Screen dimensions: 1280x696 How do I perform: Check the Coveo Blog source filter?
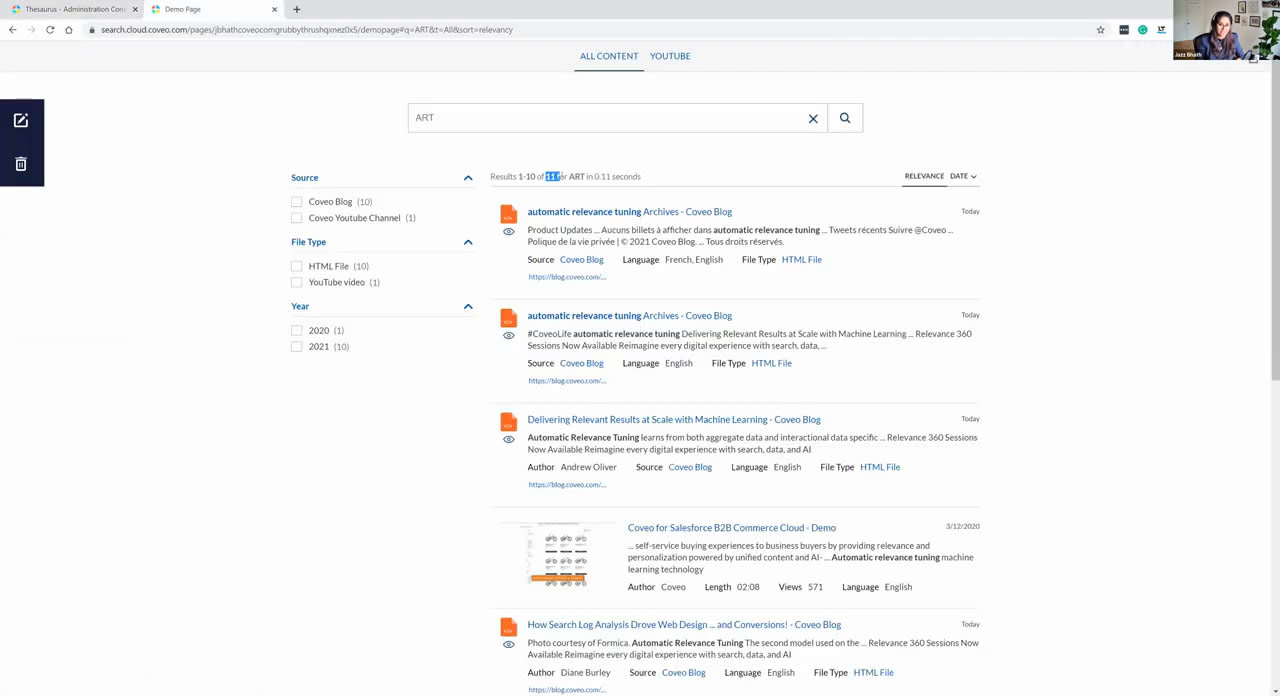click(297, 202)
